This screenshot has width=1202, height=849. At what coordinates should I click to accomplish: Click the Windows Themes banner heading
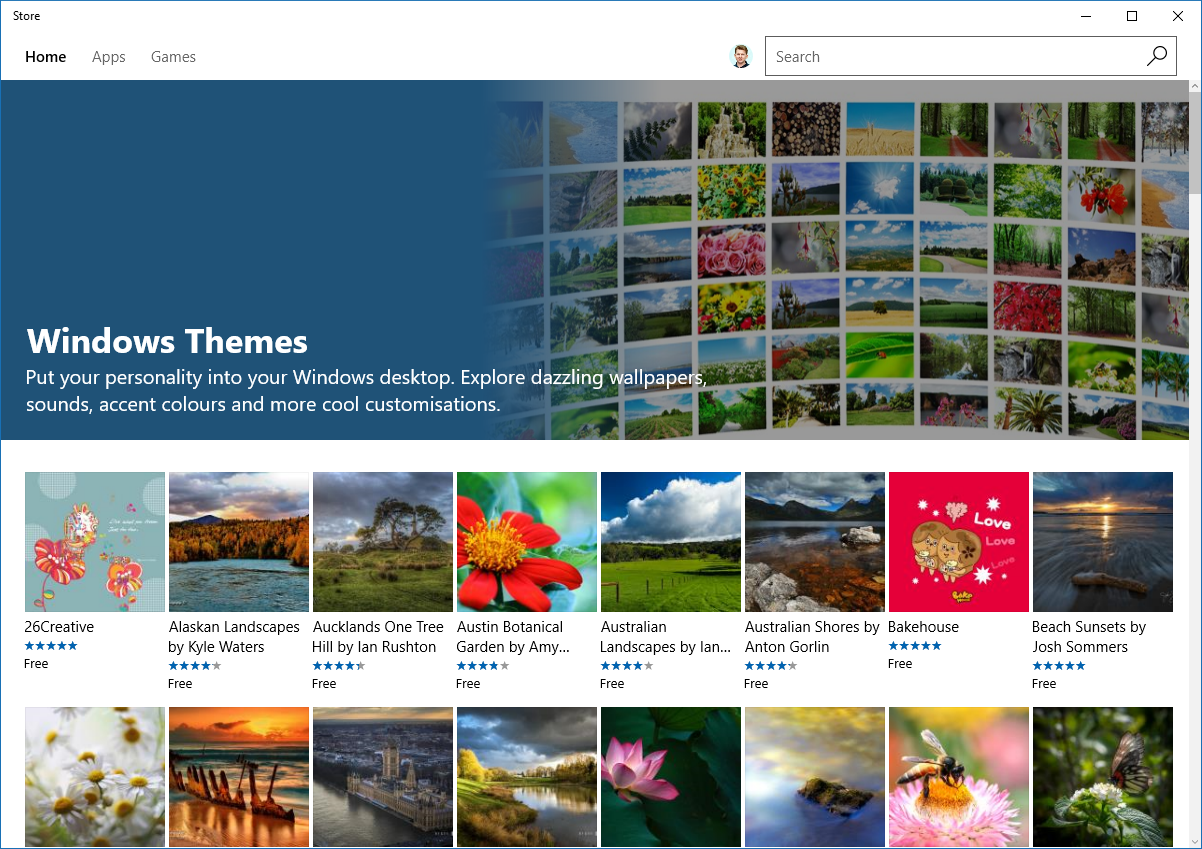click(x=167, y=342)
